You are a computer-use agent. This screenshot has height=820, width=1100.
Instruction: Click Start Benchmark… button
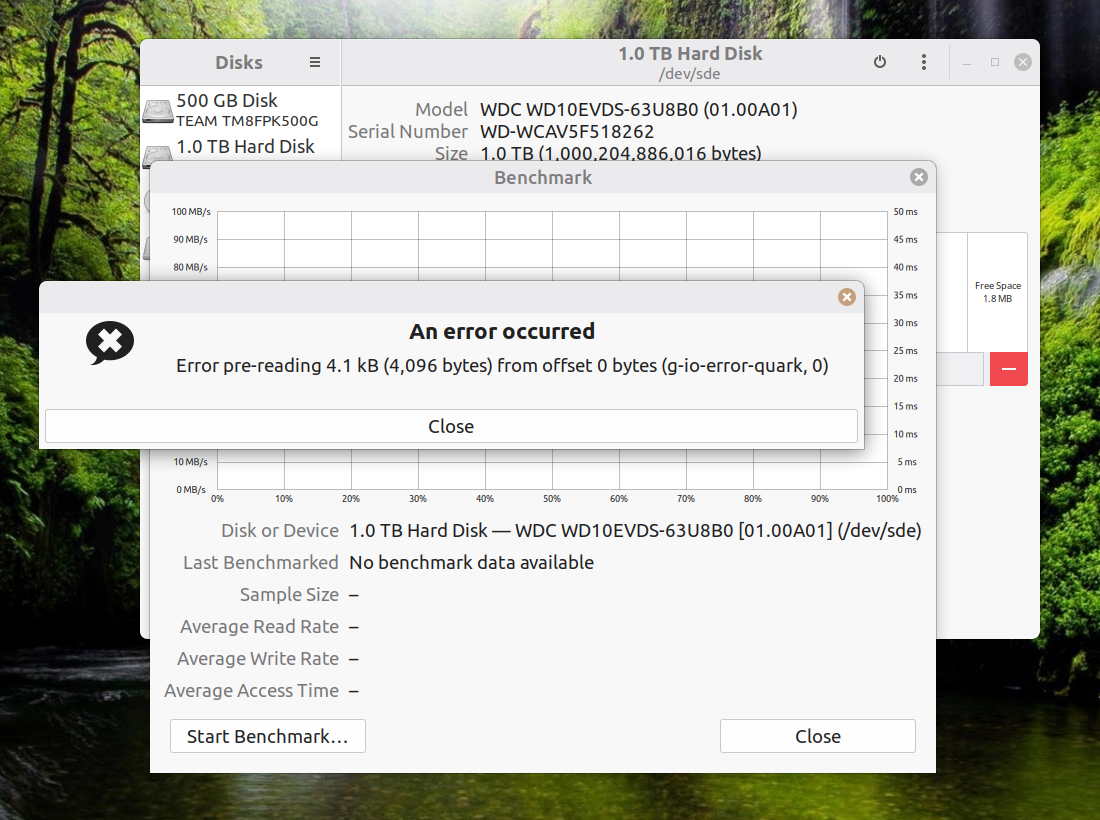click(267, 736)
